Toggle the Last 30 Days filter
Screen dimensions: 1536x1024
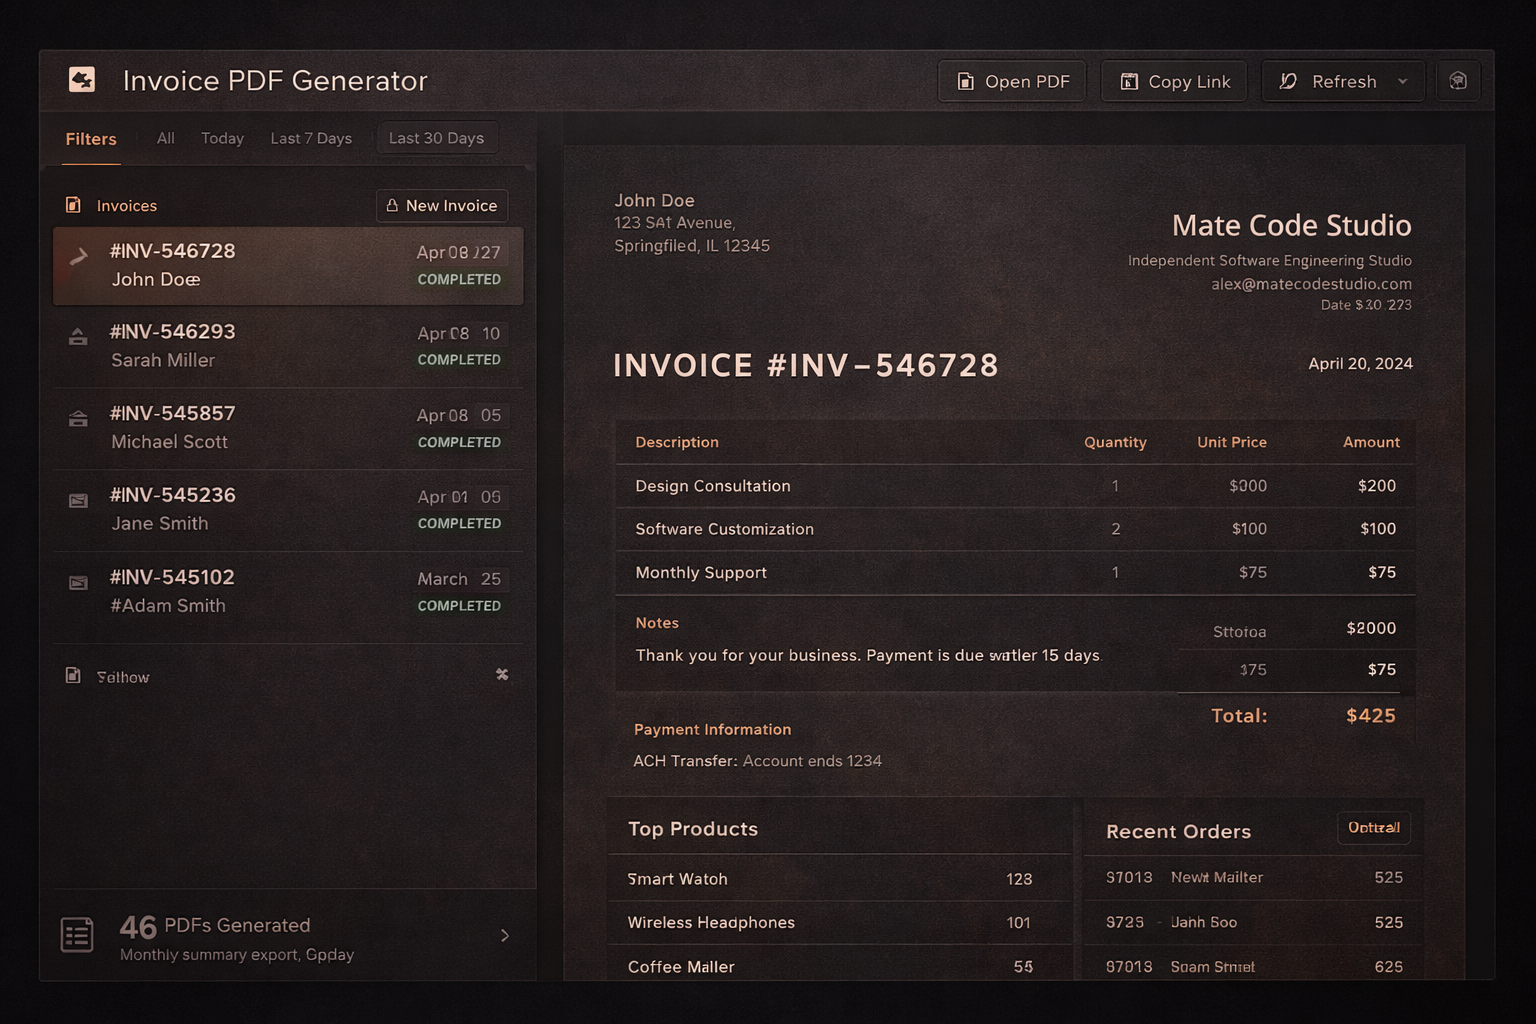point(437,138)
